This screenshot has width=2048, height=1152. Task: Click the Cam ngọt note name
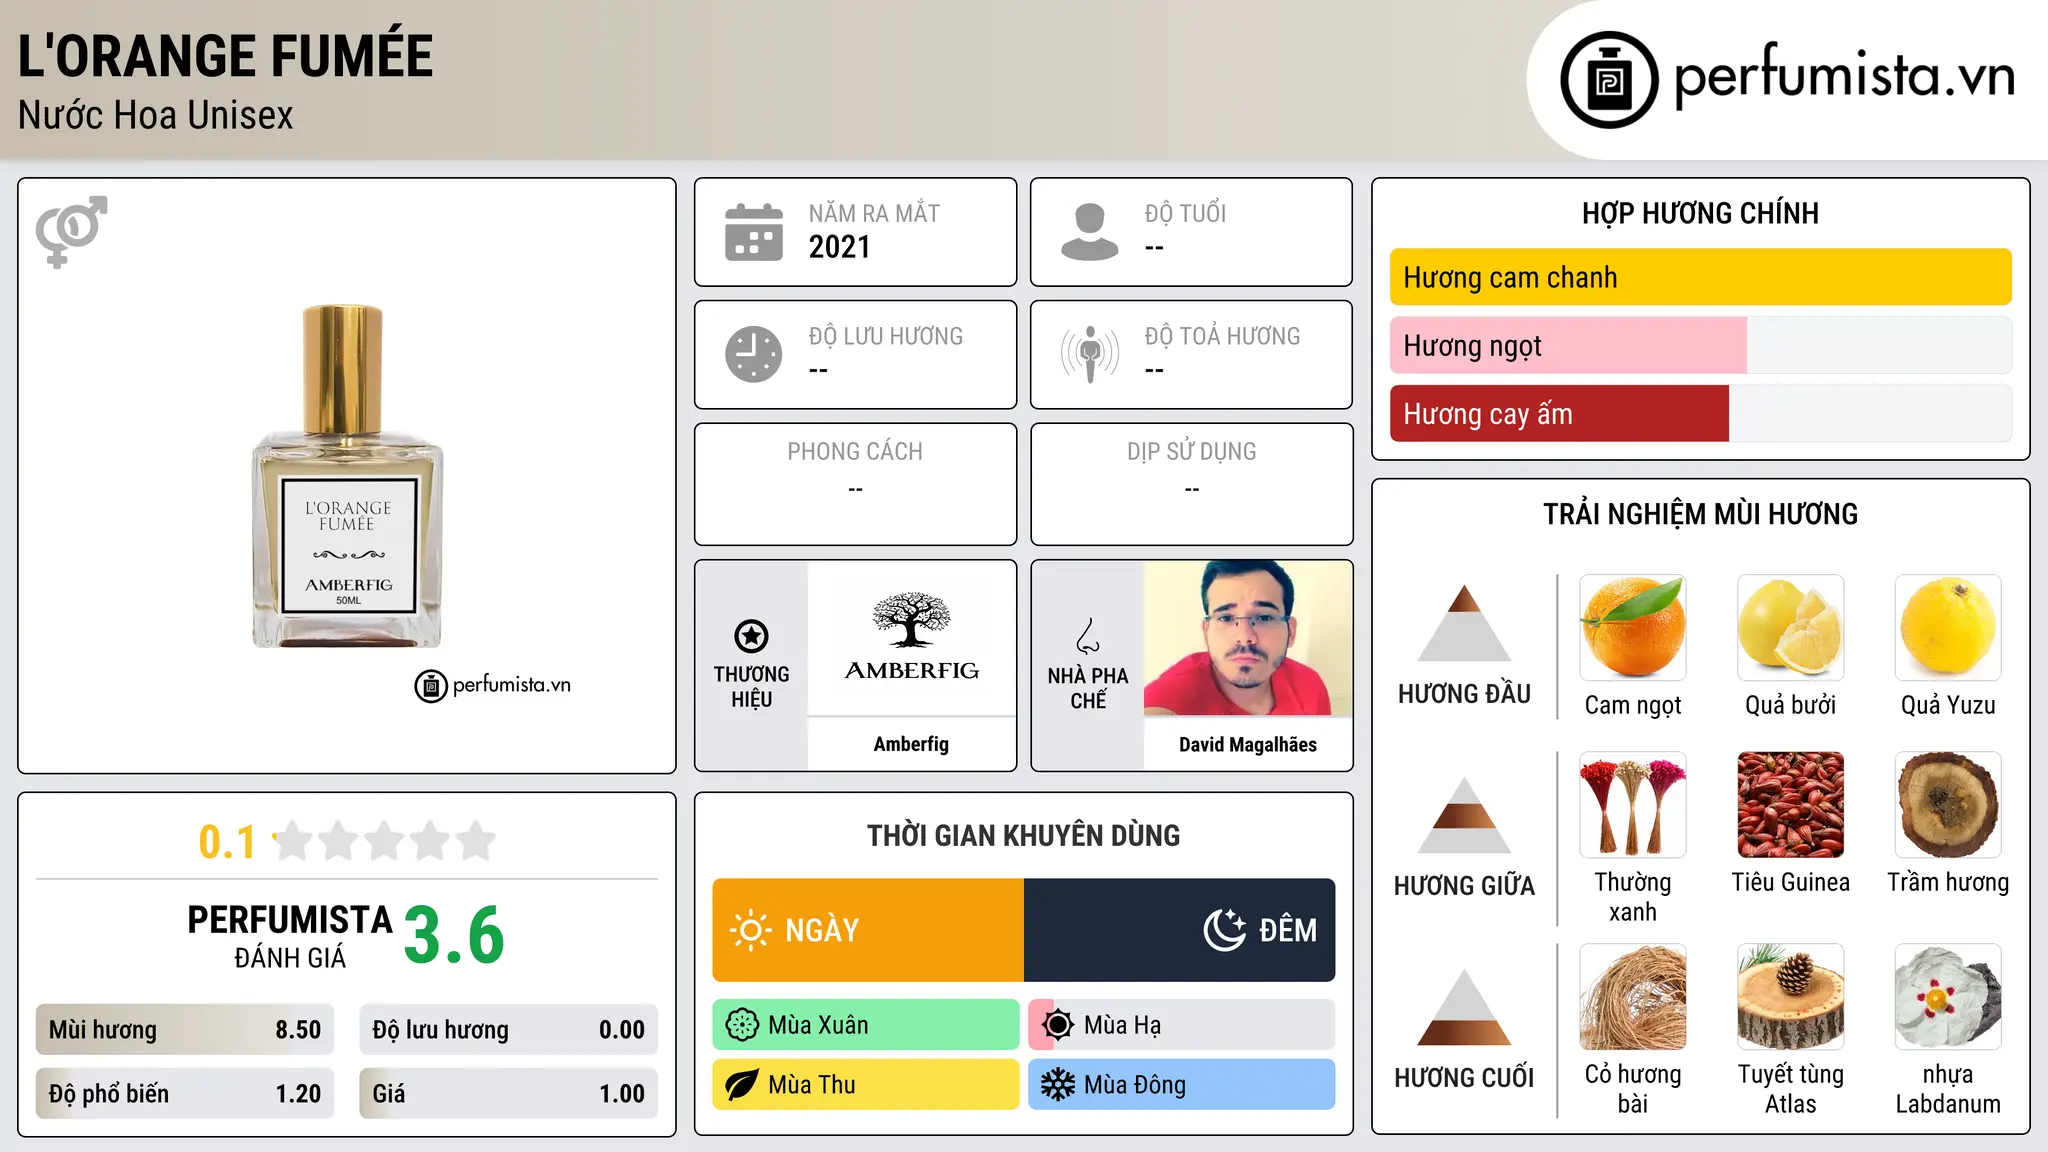point(1633,705)
